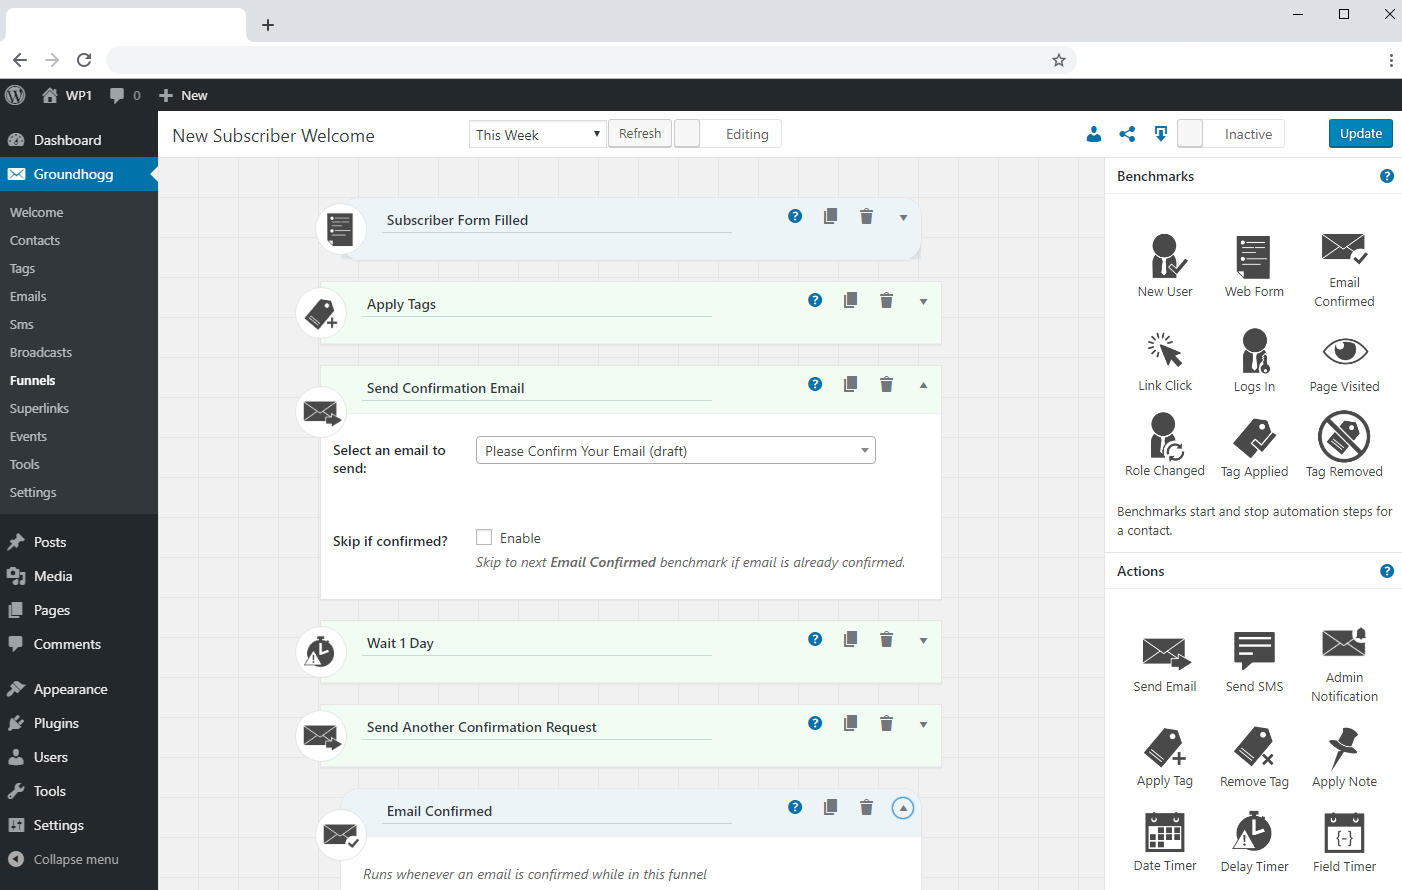Open the Contacts menu in Groundhogg
The image size is (1402, 890).
(35, 241)
